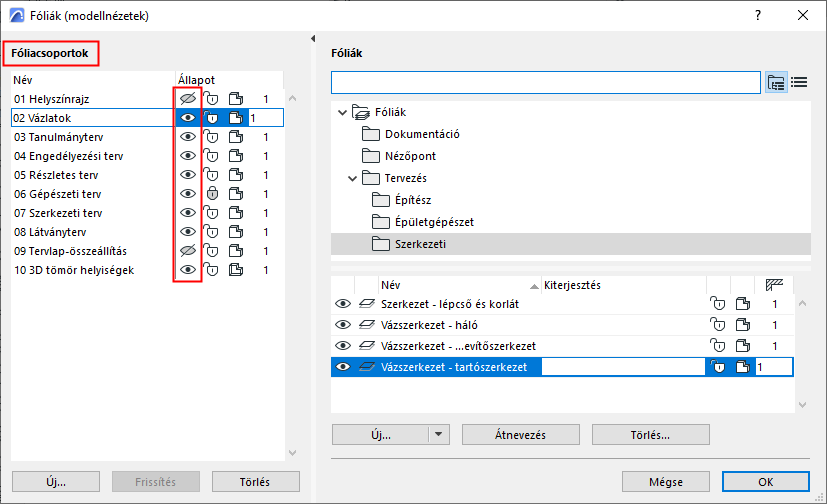Click the lock icon of 06 Gépészeti terv
827x504 pixels.
tap(211, 194)
